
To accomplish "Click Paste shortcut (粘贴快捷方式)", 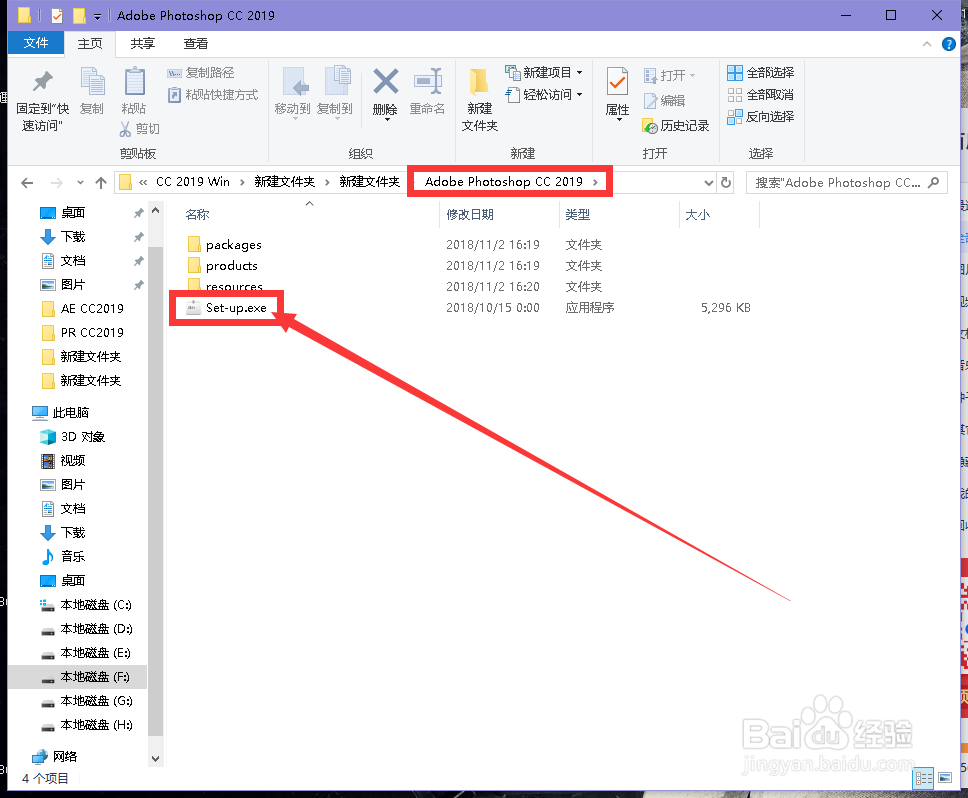I will (x=213, y=94).
